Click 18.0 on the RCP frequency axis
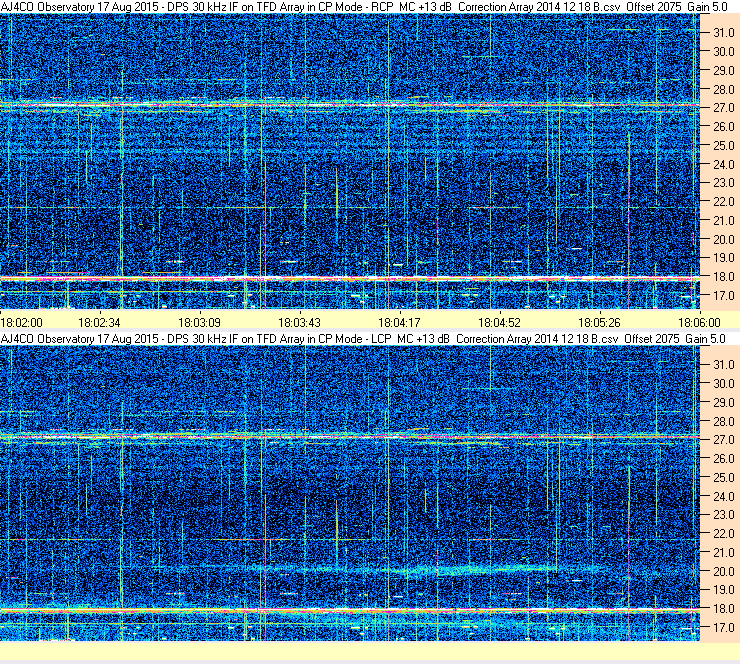Screen dimensions: 740x664 click(723, 277)
